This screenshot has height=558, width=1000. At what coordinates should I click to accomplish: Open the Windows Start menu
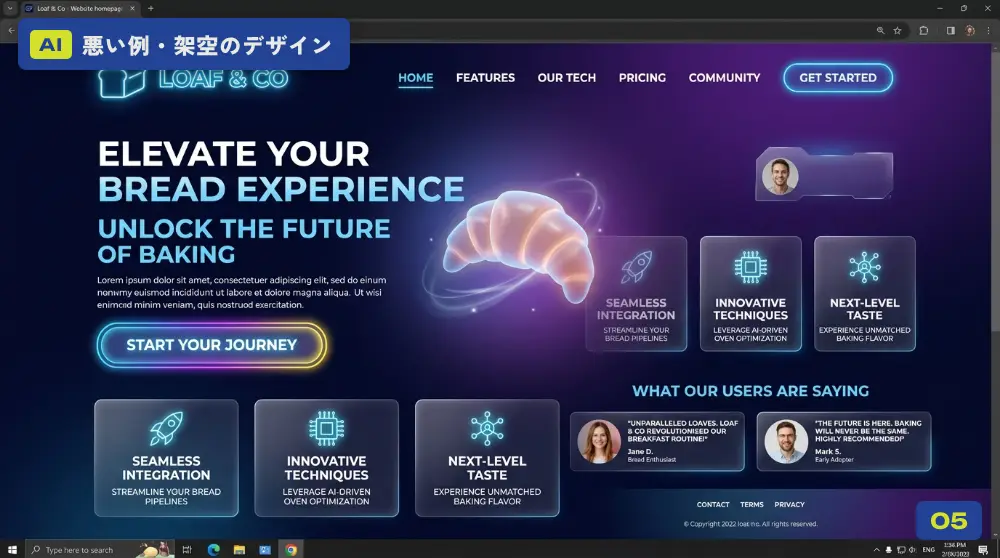tap(11, 549)
